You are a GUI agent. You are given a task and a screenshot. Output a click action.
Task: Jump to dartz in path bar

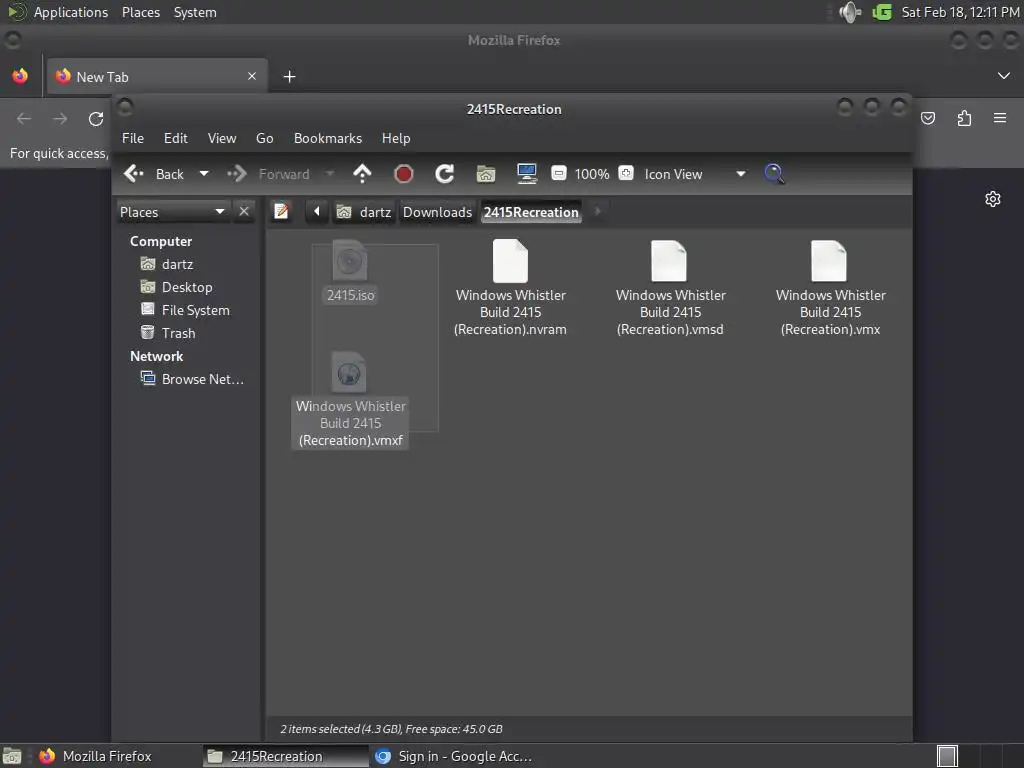364,212
